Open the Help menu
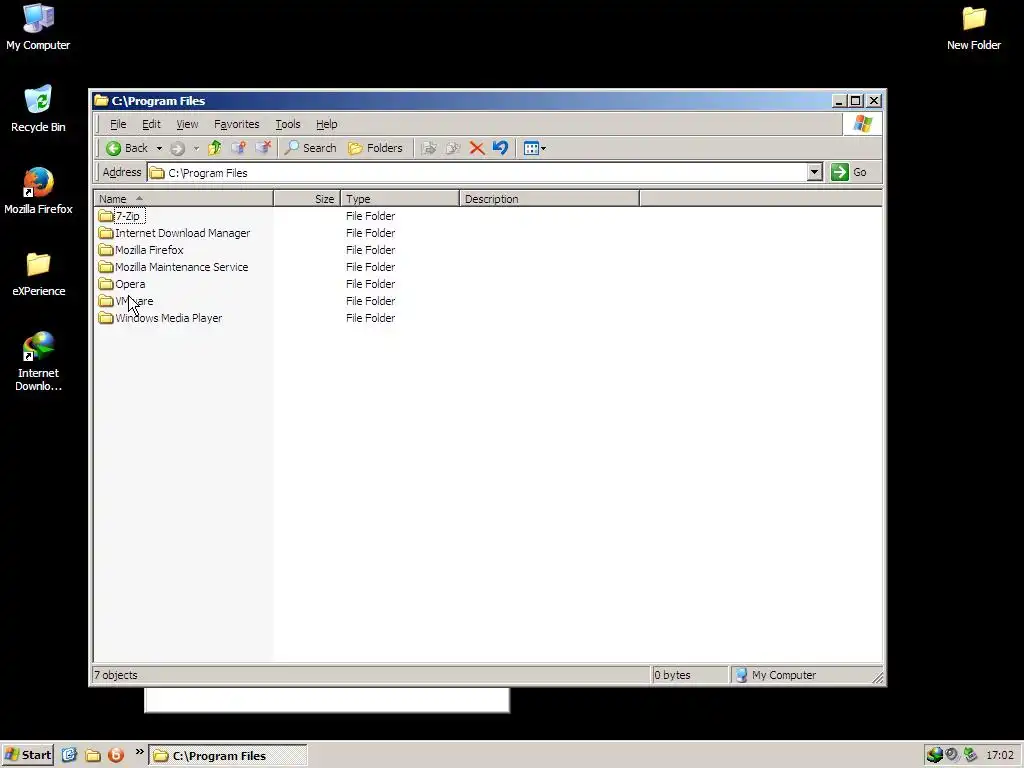 pos(327,124)
